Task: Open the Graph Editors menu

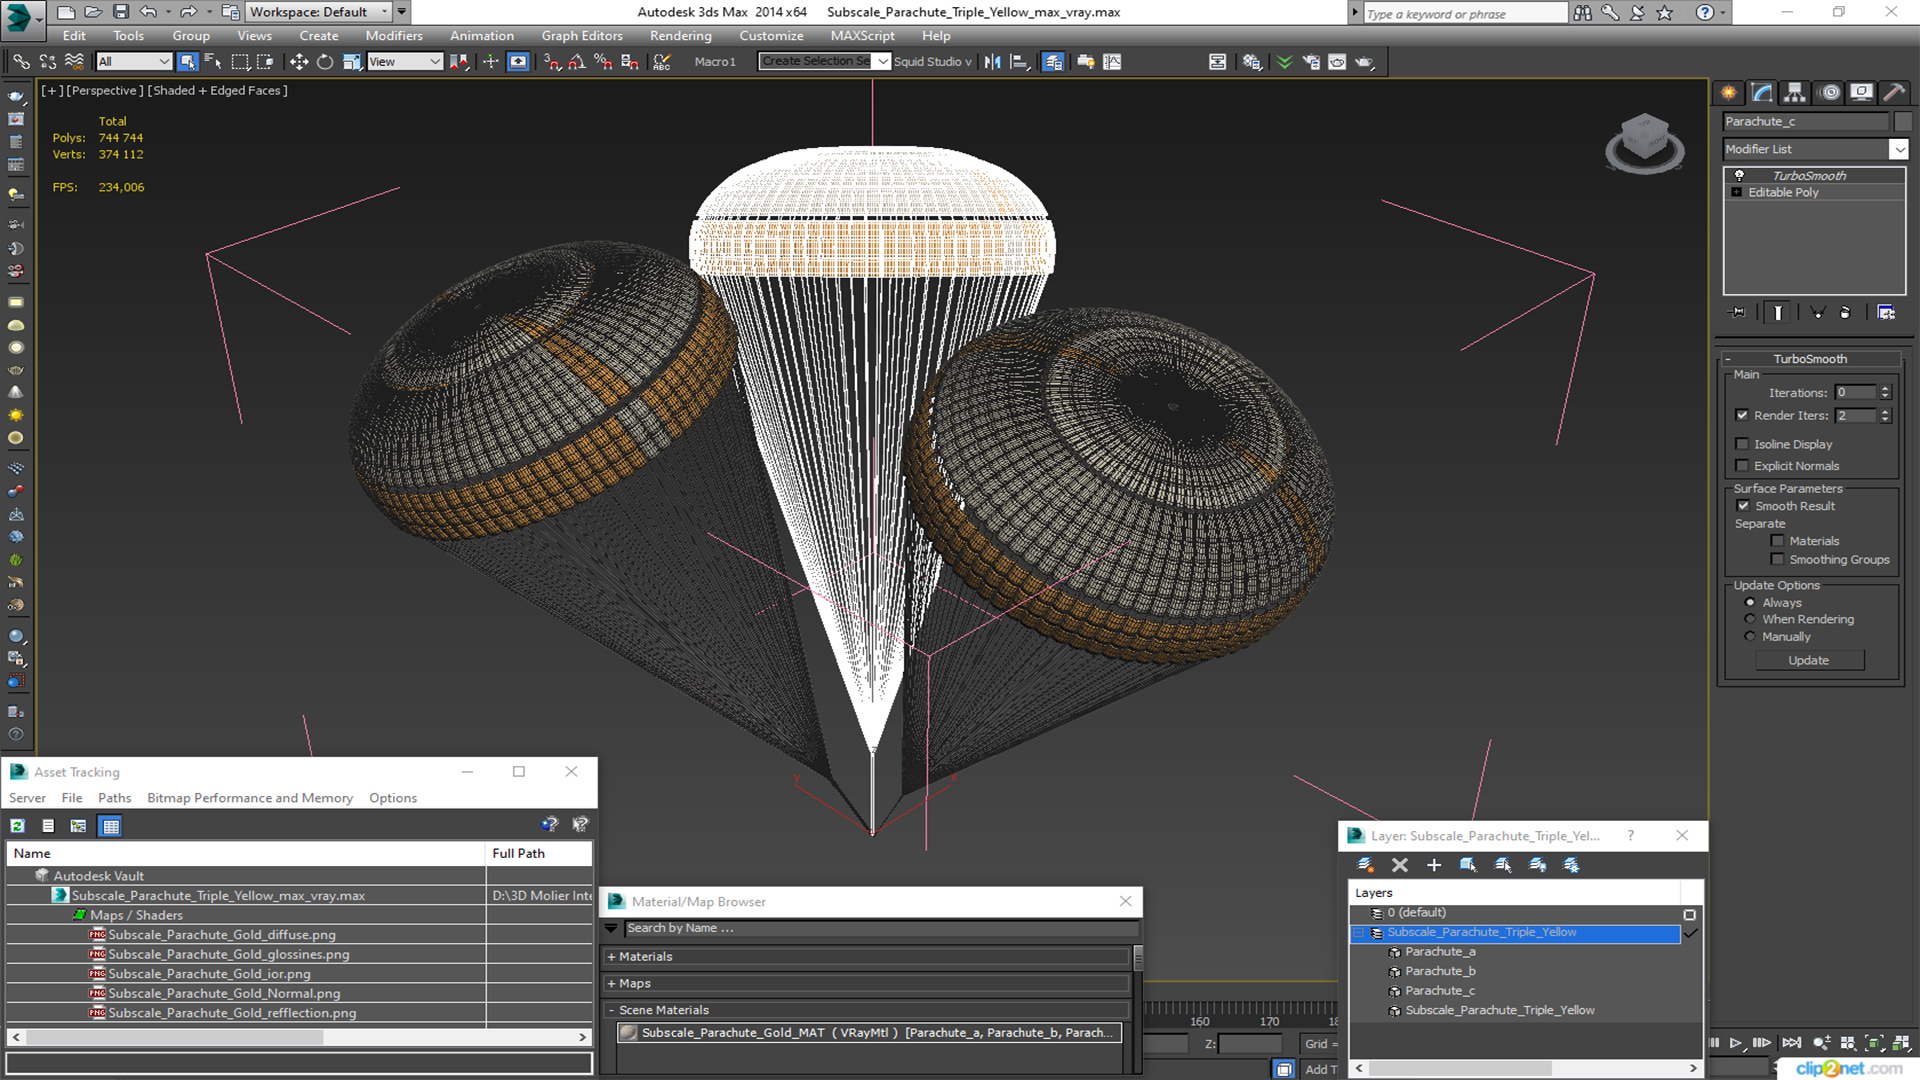Action: tap(582, 36)
